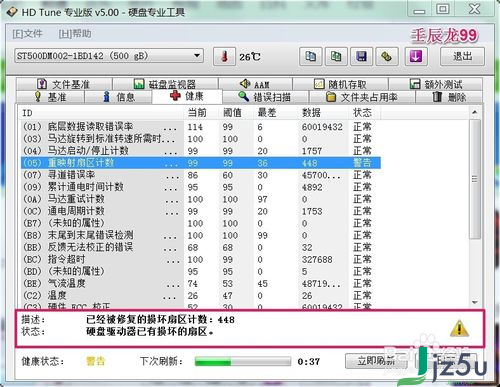Image resolution: width=500 pixels, height=387 pixels.
Task: Click the thermometer temperature icon
Action: [224, 56]
